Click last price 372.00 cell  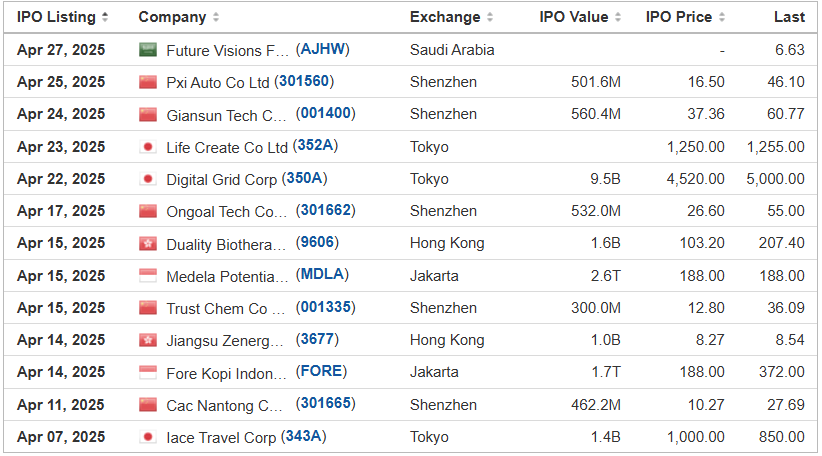[x=781, y=372]
